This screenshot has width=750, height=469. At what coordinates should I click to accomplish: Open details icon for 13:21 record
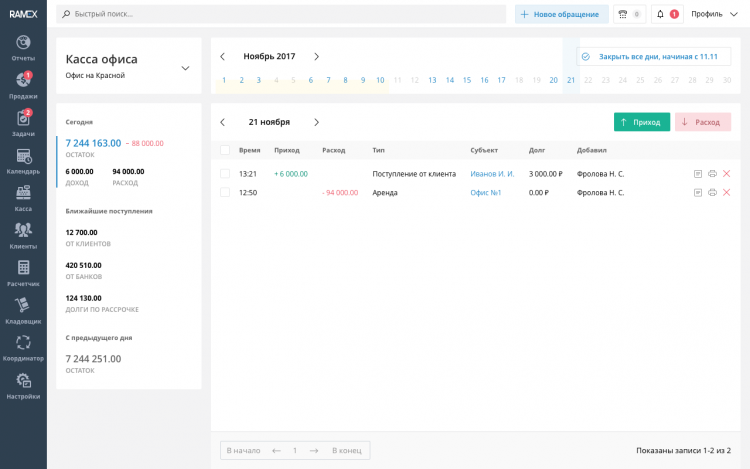coord(698,174)
